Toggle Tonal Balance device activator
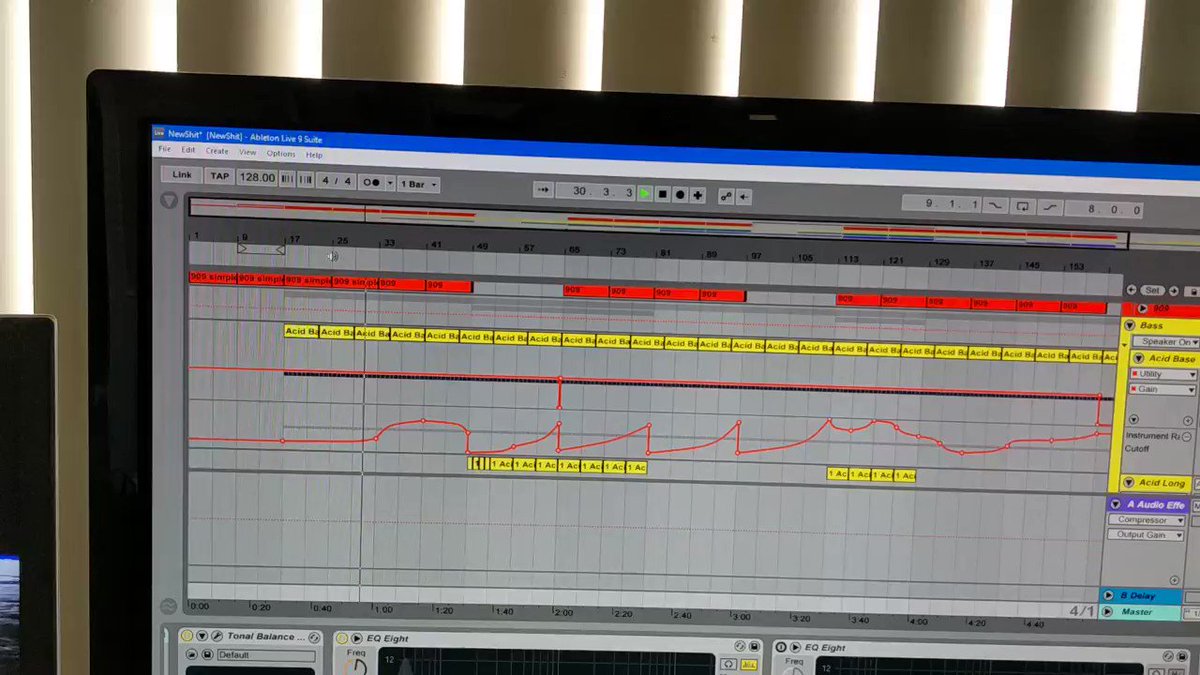1200x675 pixels. coord(187,636)
